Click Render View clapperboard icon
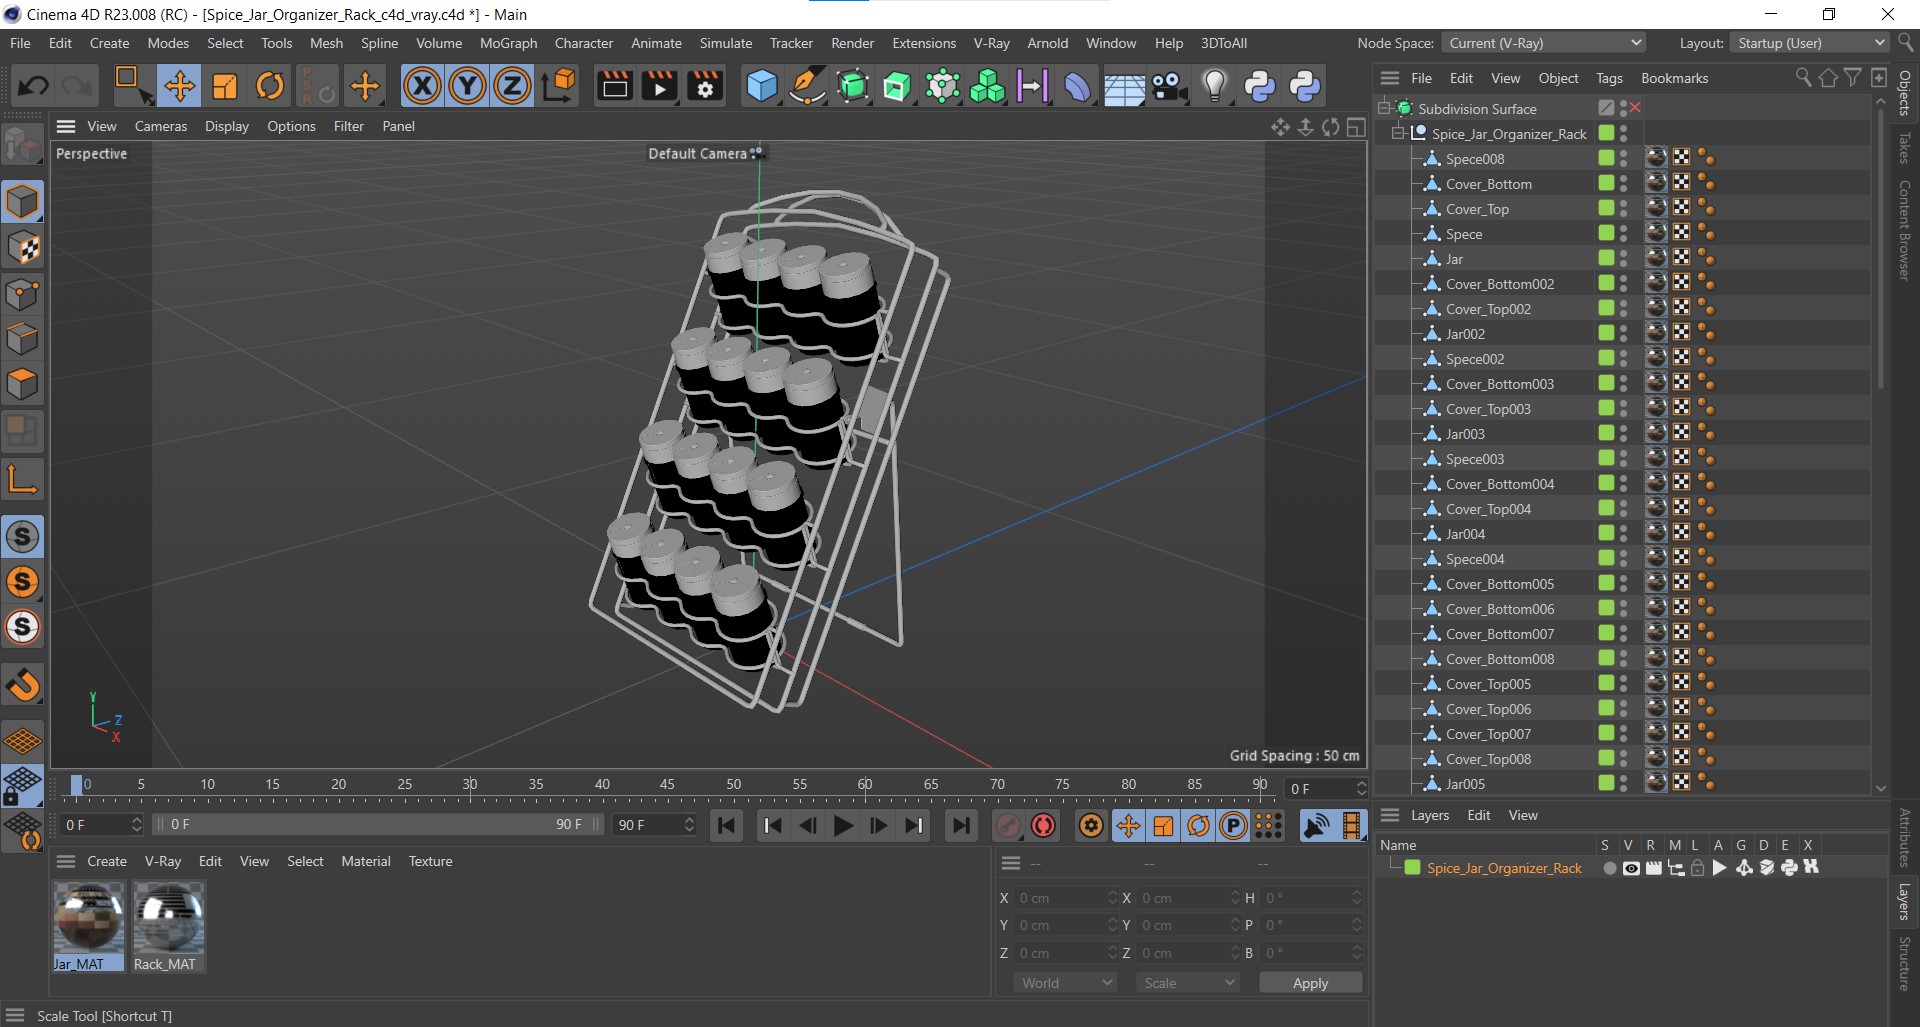The image size is (1920, 1027). point(614,86)
